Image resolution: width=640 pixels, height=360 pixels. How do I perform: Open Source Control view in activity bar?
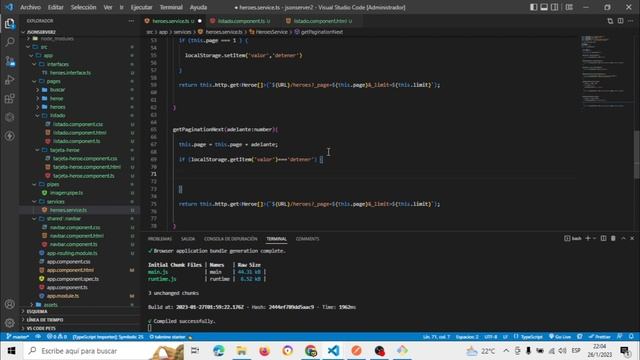coord(9,61)
